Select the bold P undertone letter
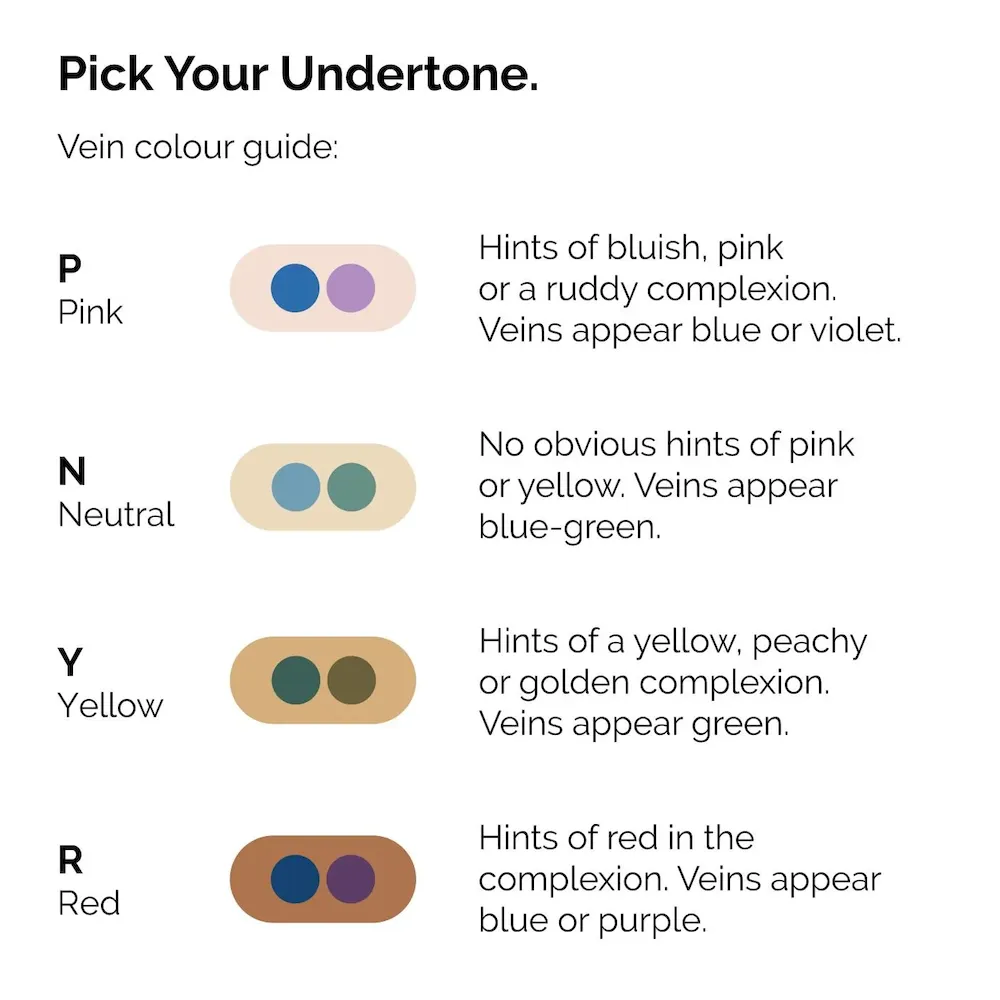 (x=70, y=268)
